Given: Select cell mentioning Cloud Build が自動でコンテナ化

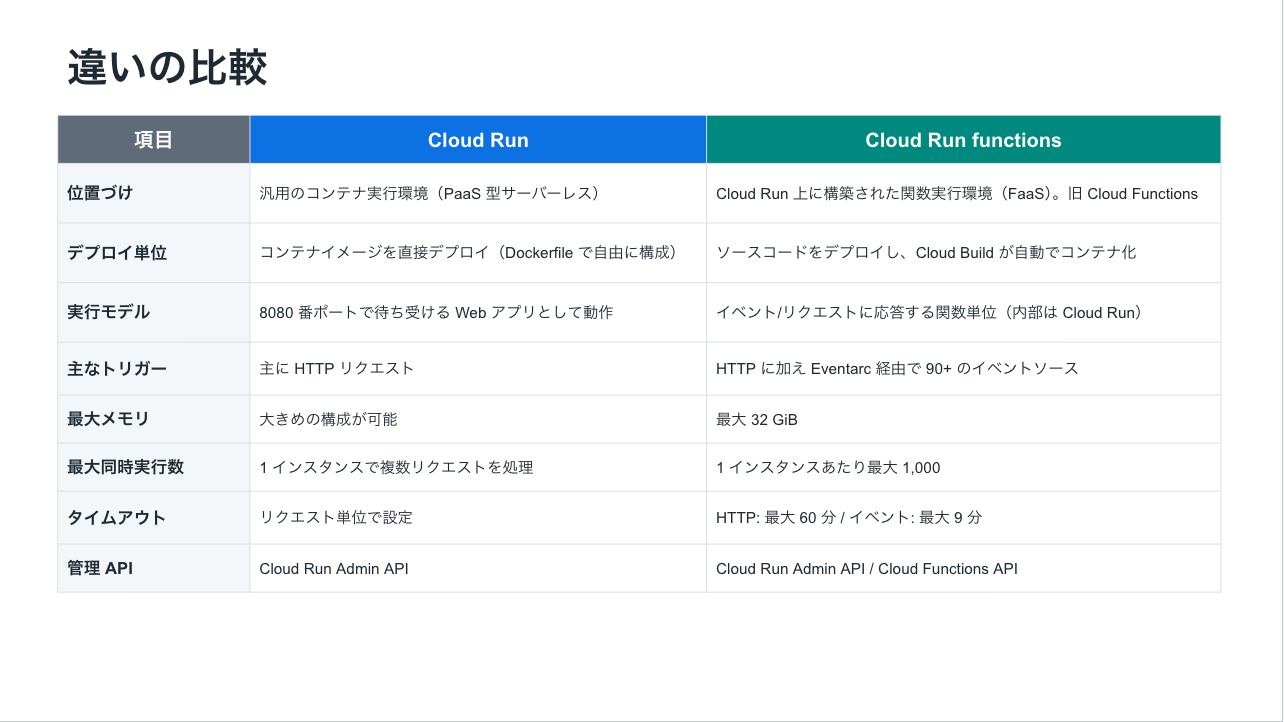Looking at the screenshot, I should click(964, 253).
